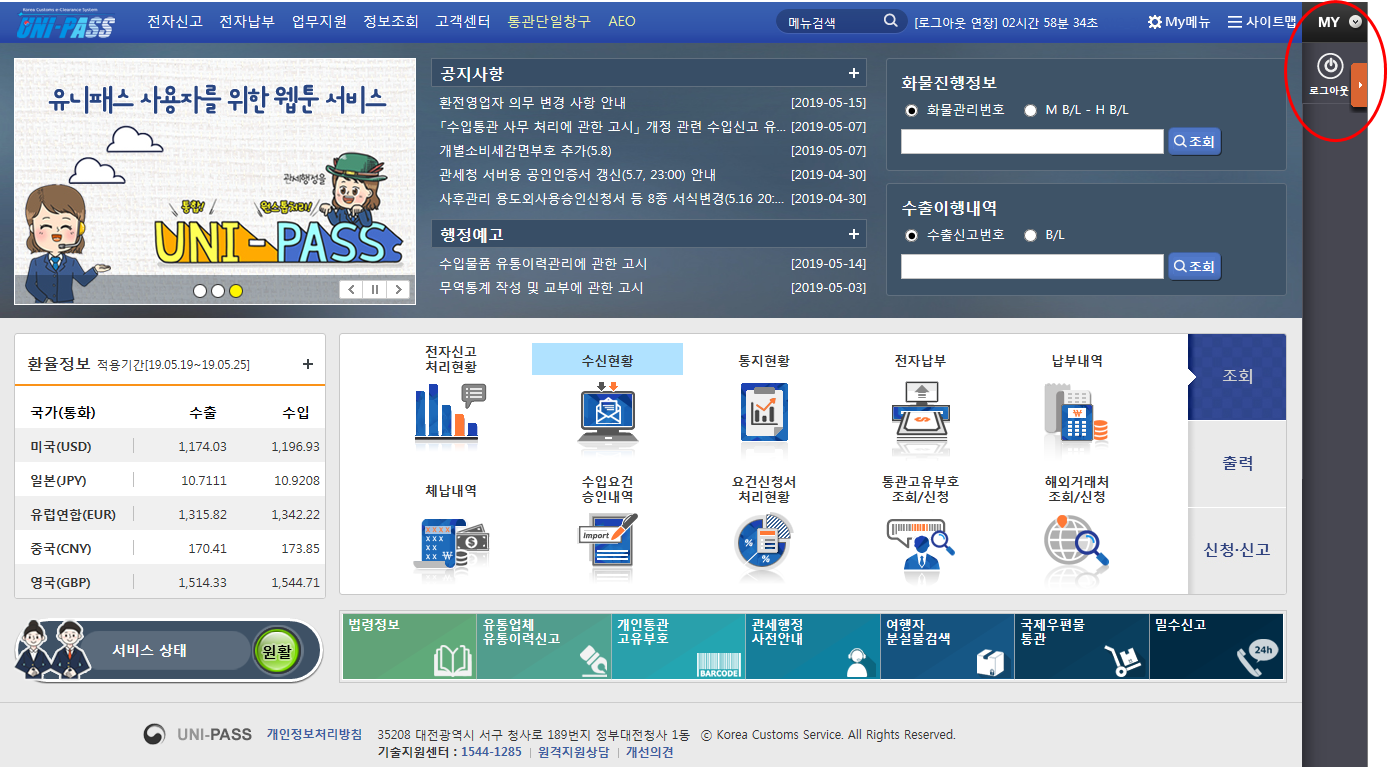Open 관세행정 사전안내 tile

point(813,646)
